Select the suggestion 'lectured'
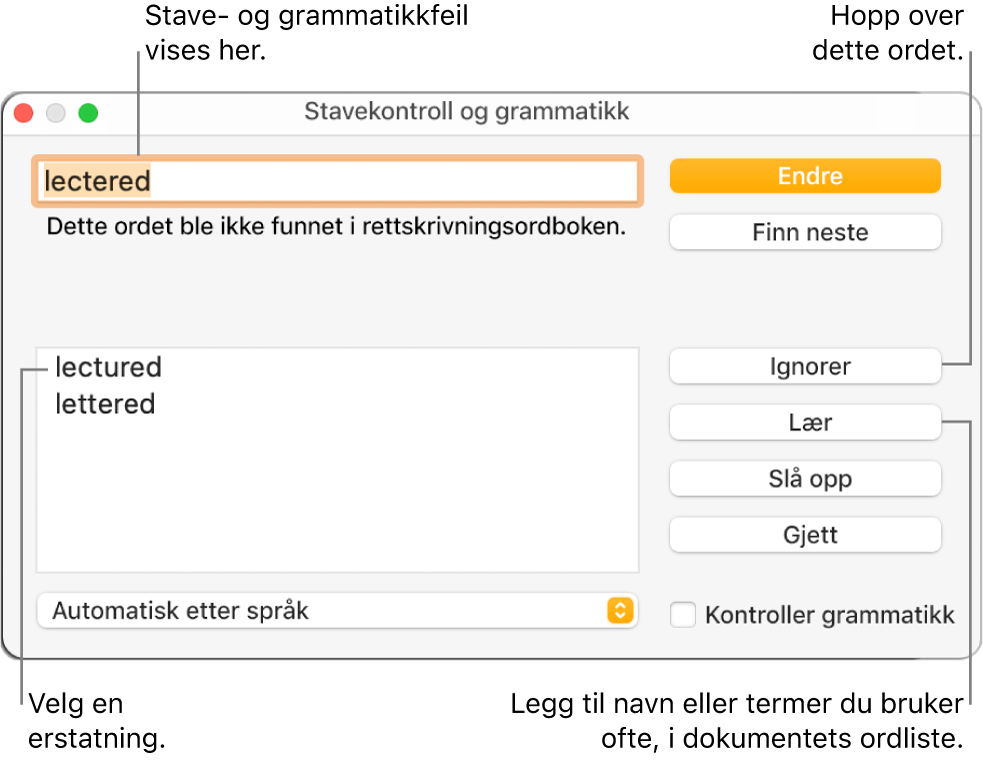This screenshot has width=983, height=764. (108, 367)
